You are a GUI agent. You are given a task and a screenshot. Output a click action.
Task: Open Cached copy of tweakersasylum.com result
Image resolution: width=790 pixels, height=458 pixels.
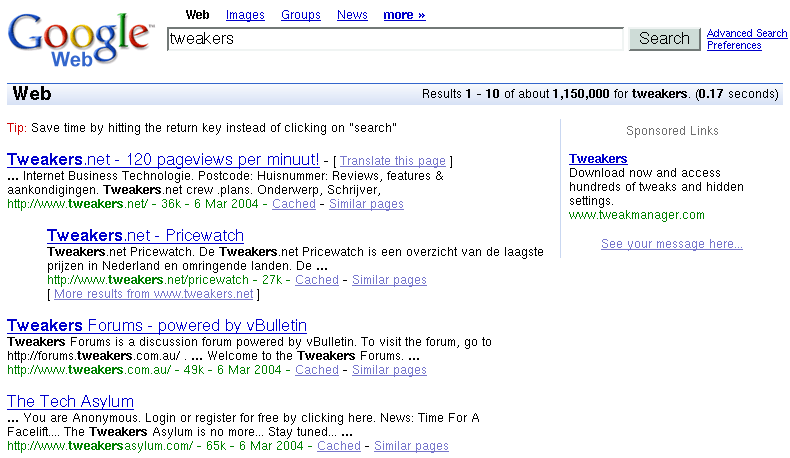pos(339,446)
